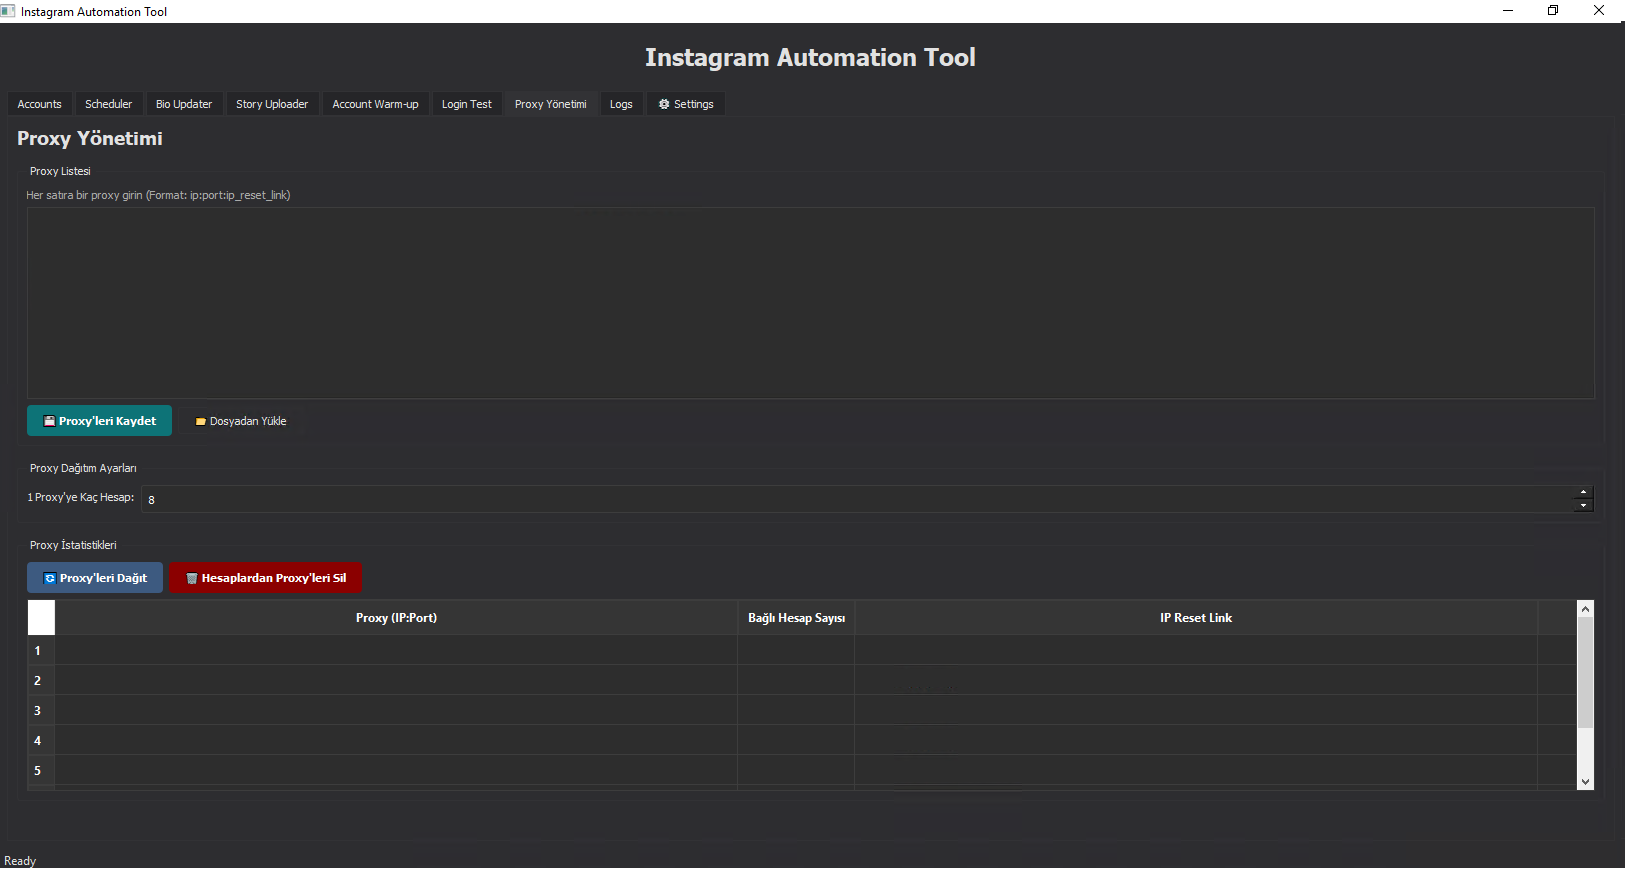Image resolution: width=1625 pixels, height=870 pixels.
Task: Switch to the Logs tab
Action: pyautogui.click(x=621, y=104)
